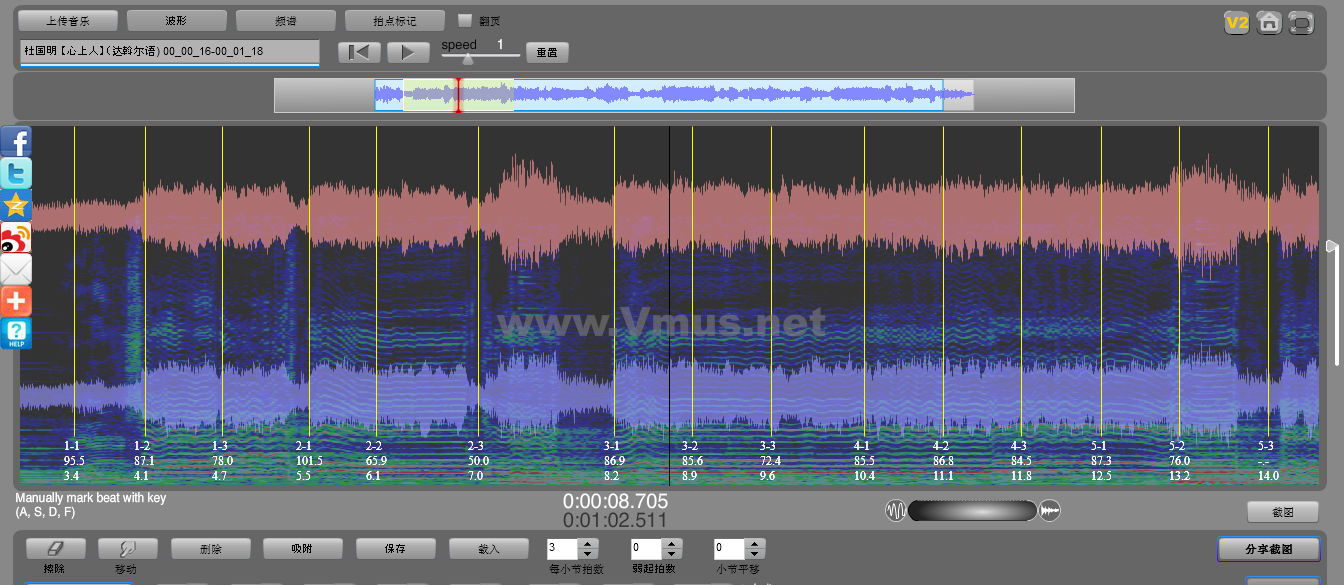
Task: Go to home via house icon
Action: click(x=1269, y=23)
